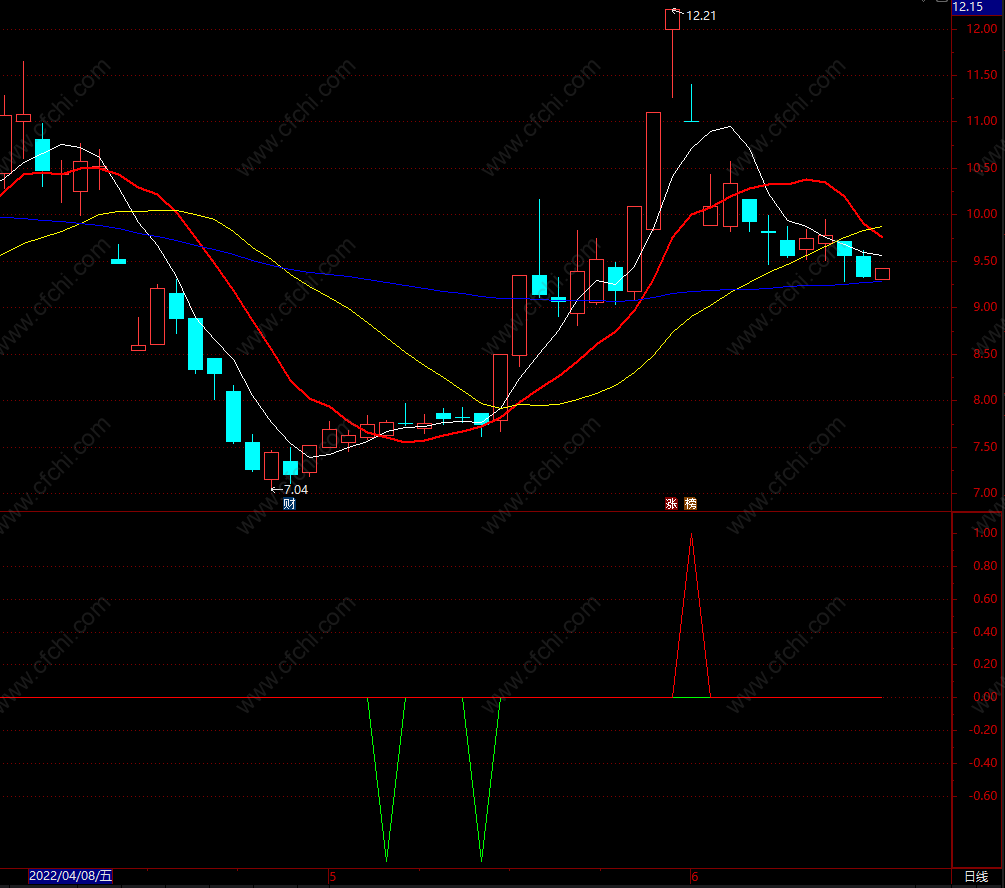Click the 12.21 high price annotation
Viewport: 1005px width, 888px height.
point(701,16)
